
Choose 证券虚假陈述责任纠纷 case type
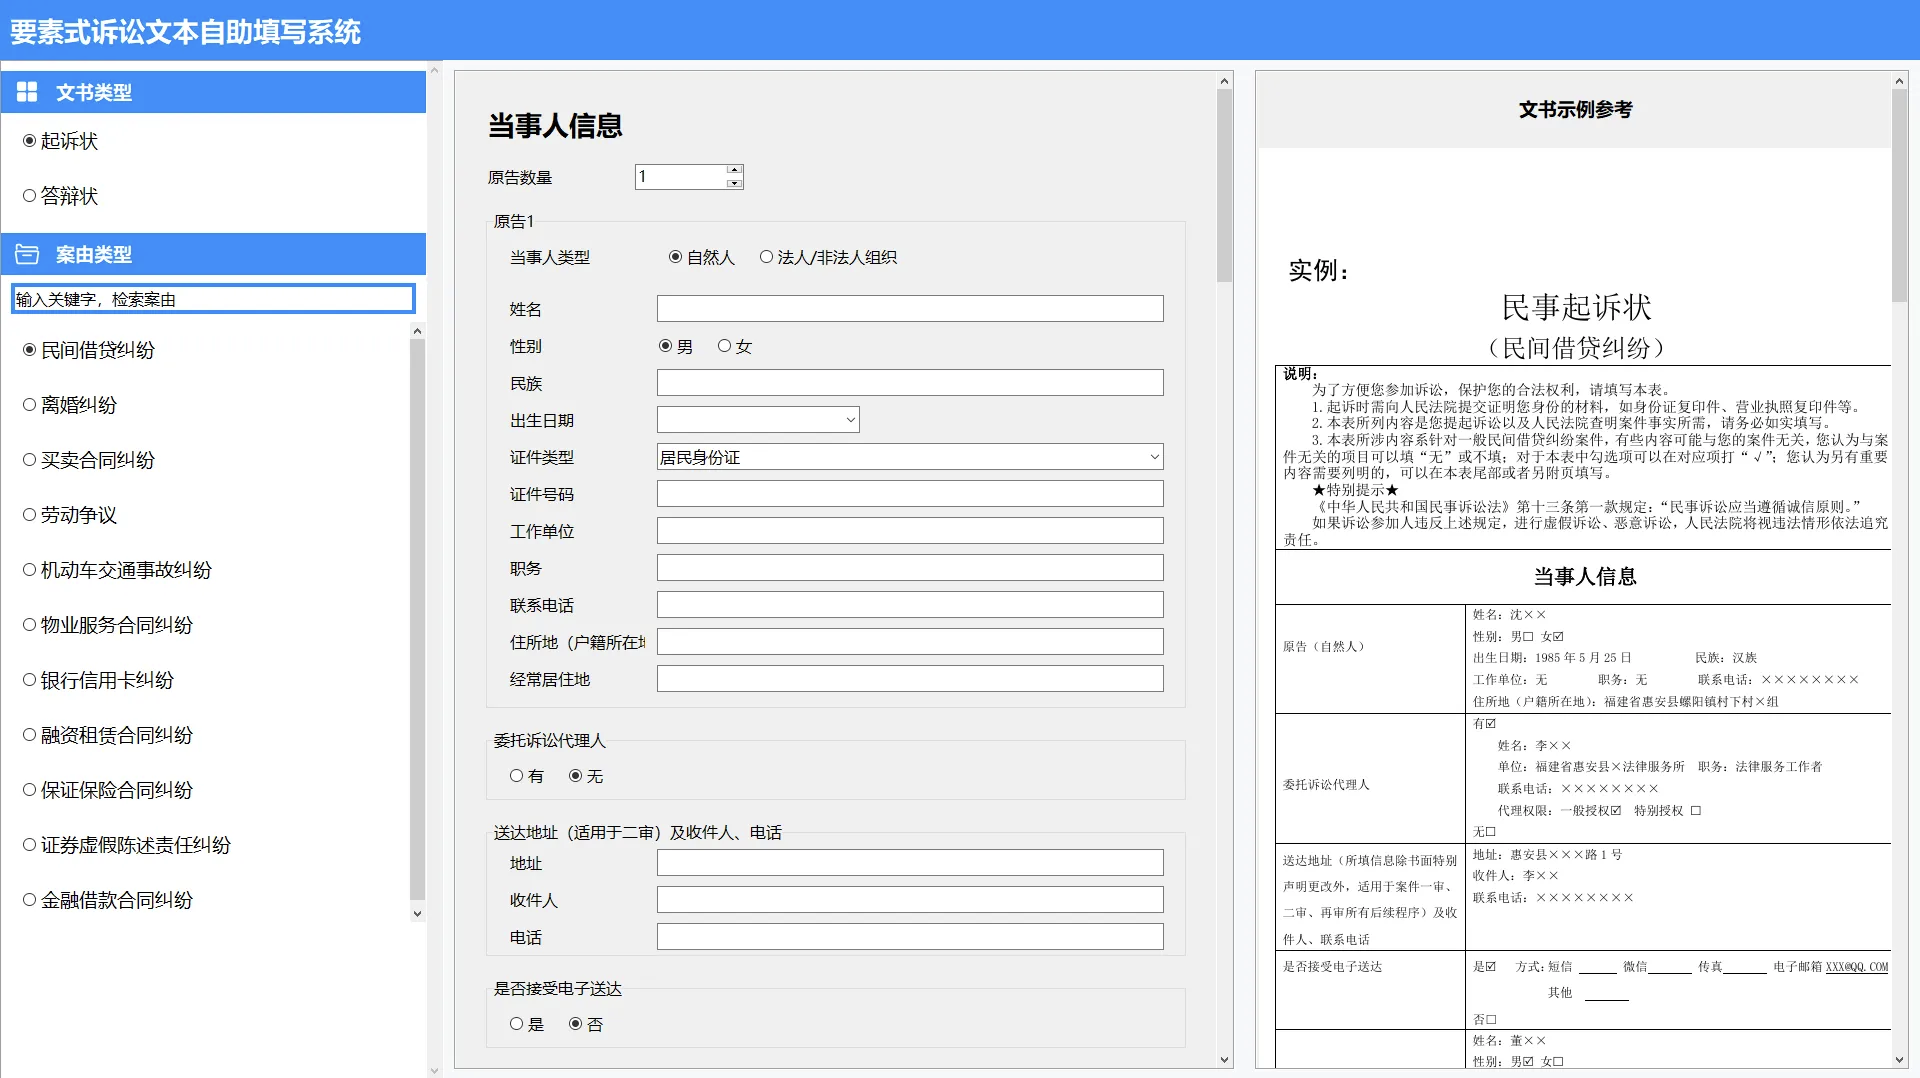[126, 845]
